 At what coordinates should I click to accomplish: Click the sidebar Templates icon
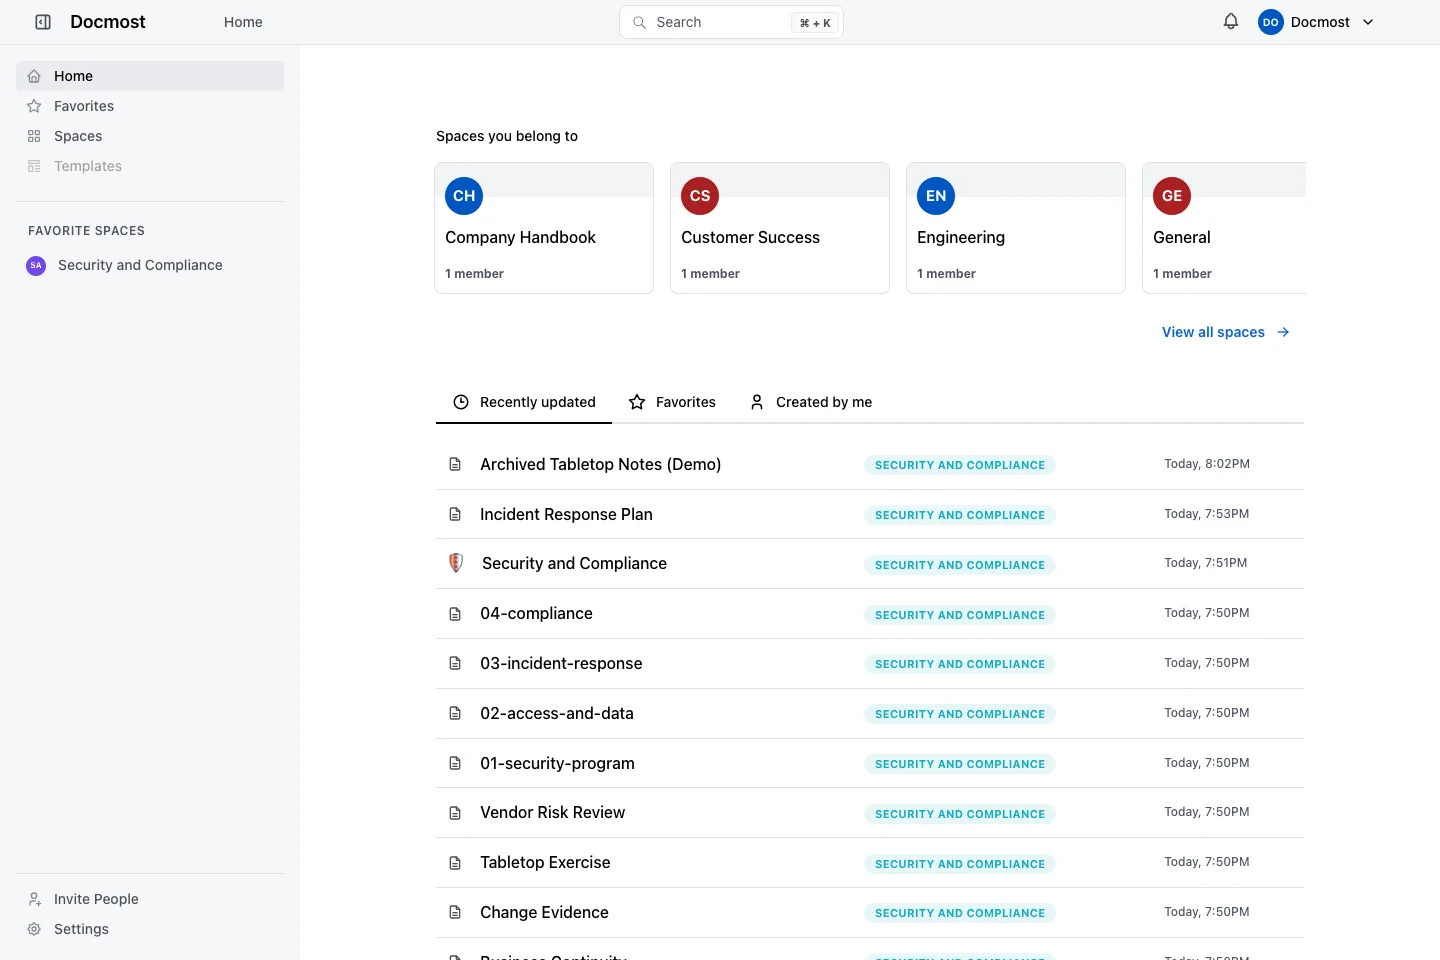[x=34, y=166]
